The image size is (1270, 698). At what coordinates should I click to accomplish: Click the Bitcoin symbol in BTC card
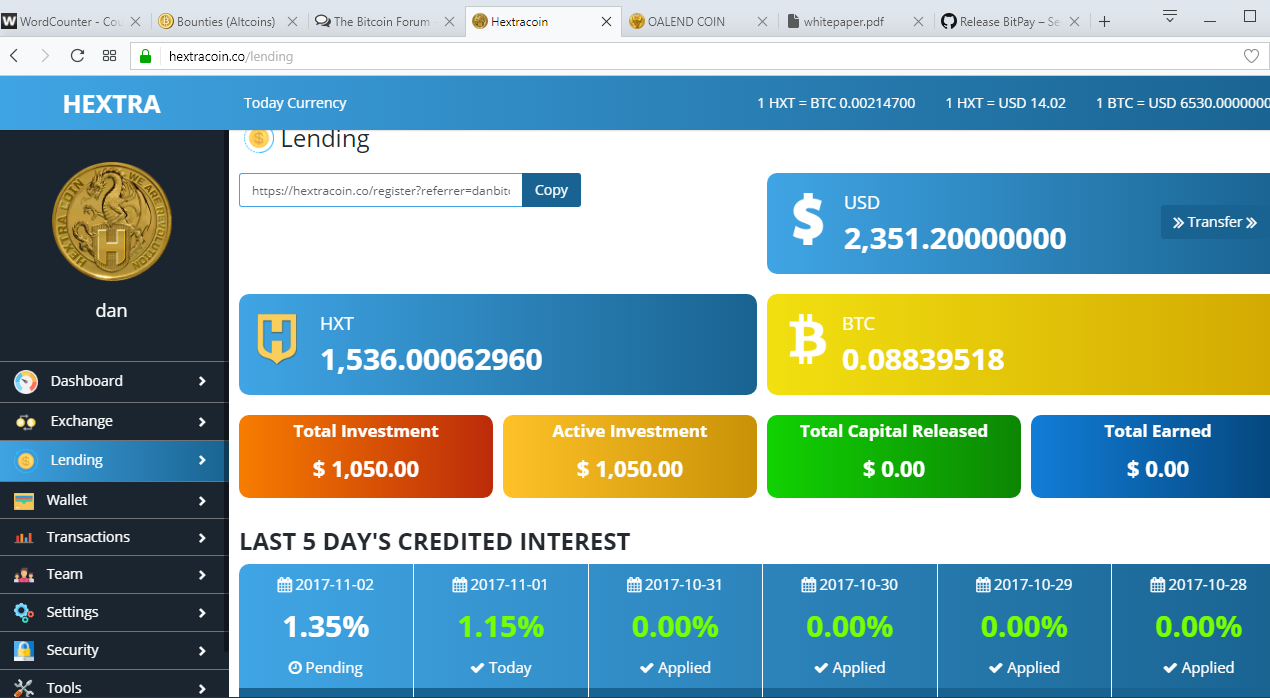tap(807, 339)
